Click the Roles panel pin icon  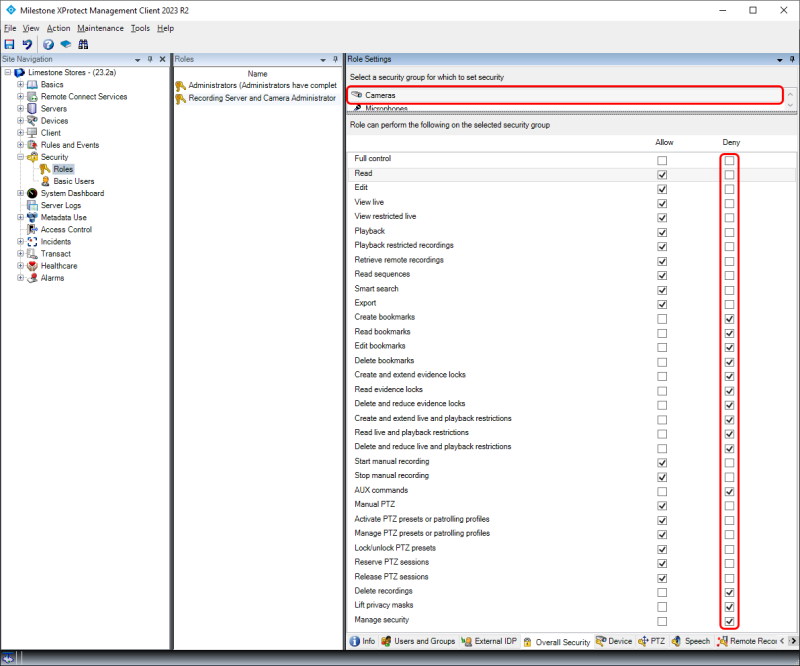[335, 59]
